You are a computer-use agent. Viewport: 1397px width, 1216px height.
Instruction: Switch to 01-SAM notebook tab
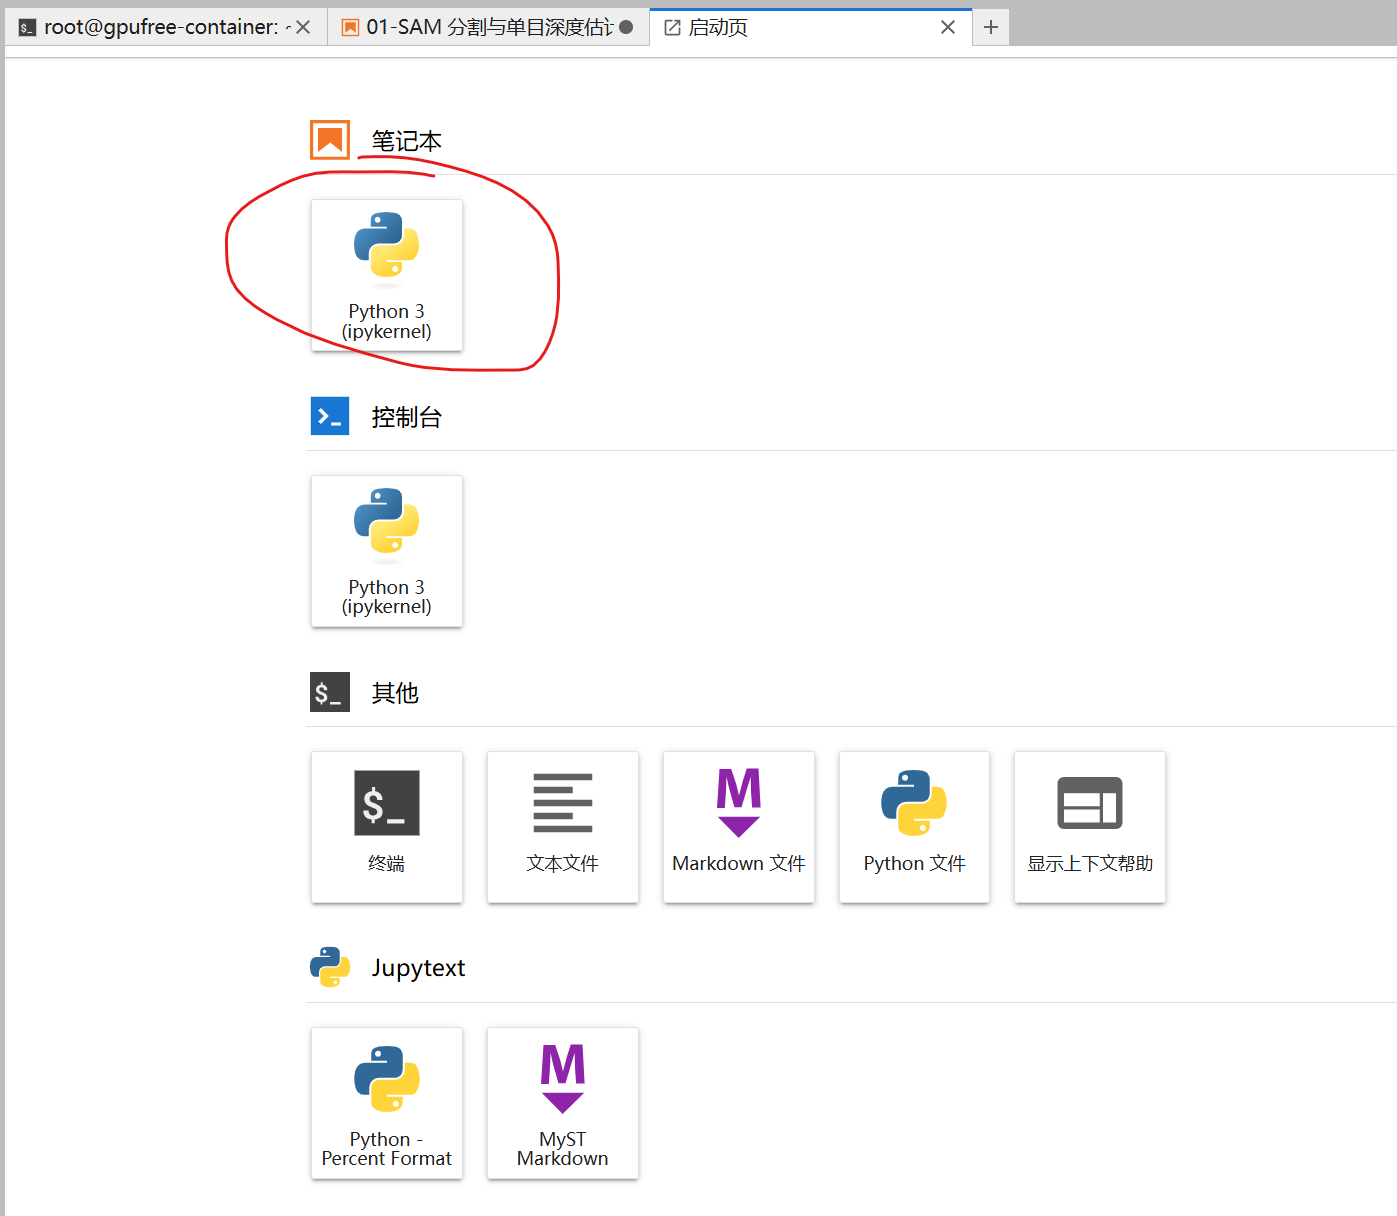[489, 27]
